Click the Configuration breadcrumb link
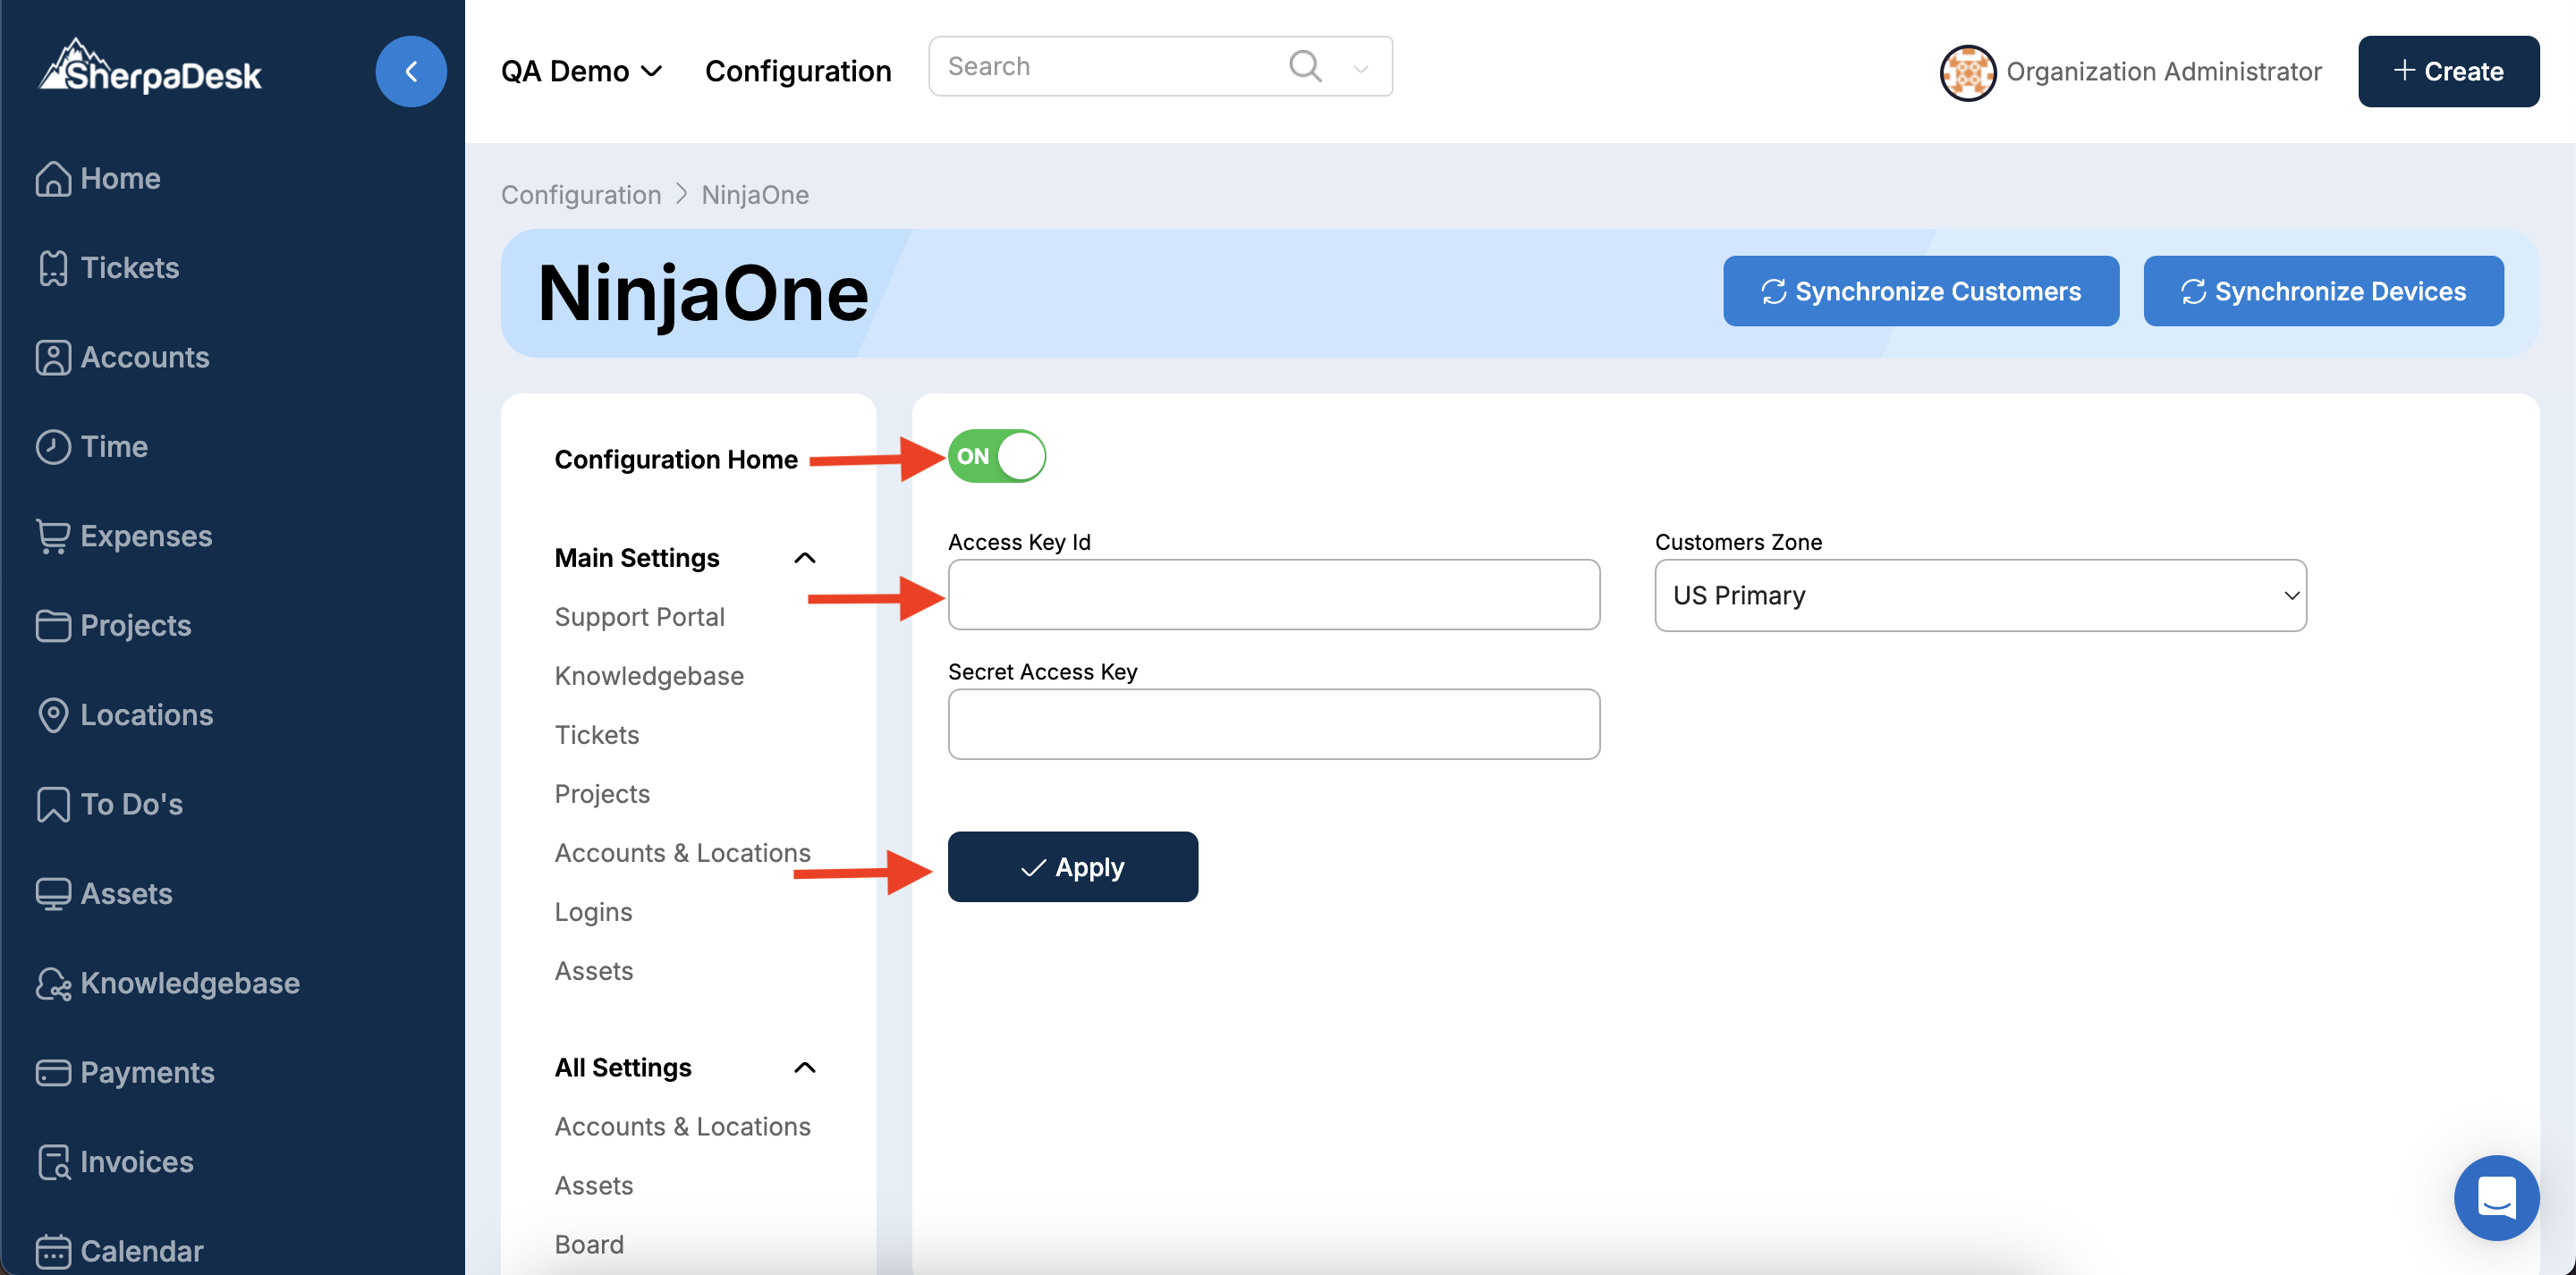This screenshot has height=1275, width=2576. [581, 195]
